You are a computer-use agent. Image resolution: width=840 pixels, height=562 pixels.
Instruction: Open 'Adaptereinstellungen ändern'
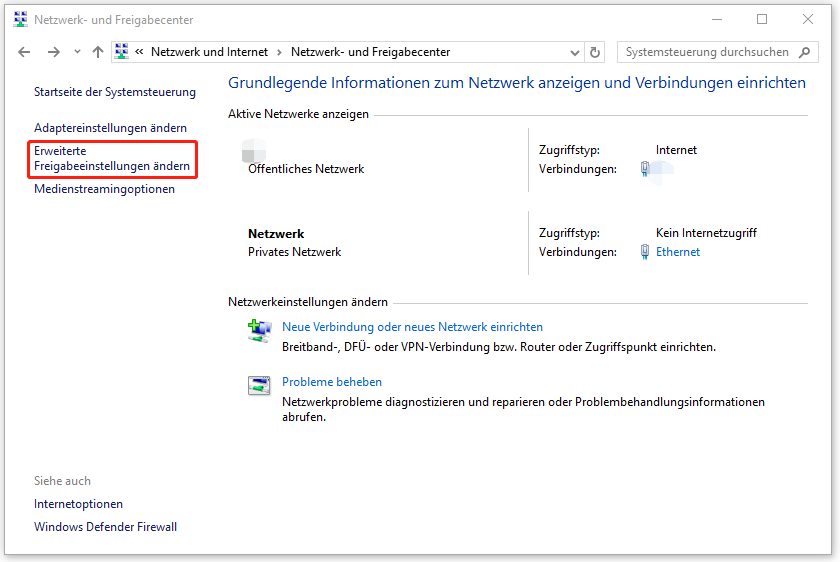(x=110, y=128)
